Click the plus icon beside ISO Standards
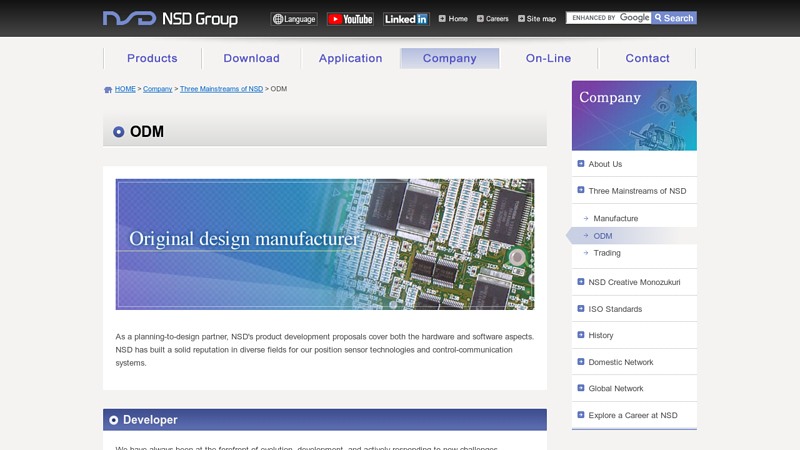800x450 pixels. [x=581, y=309]
